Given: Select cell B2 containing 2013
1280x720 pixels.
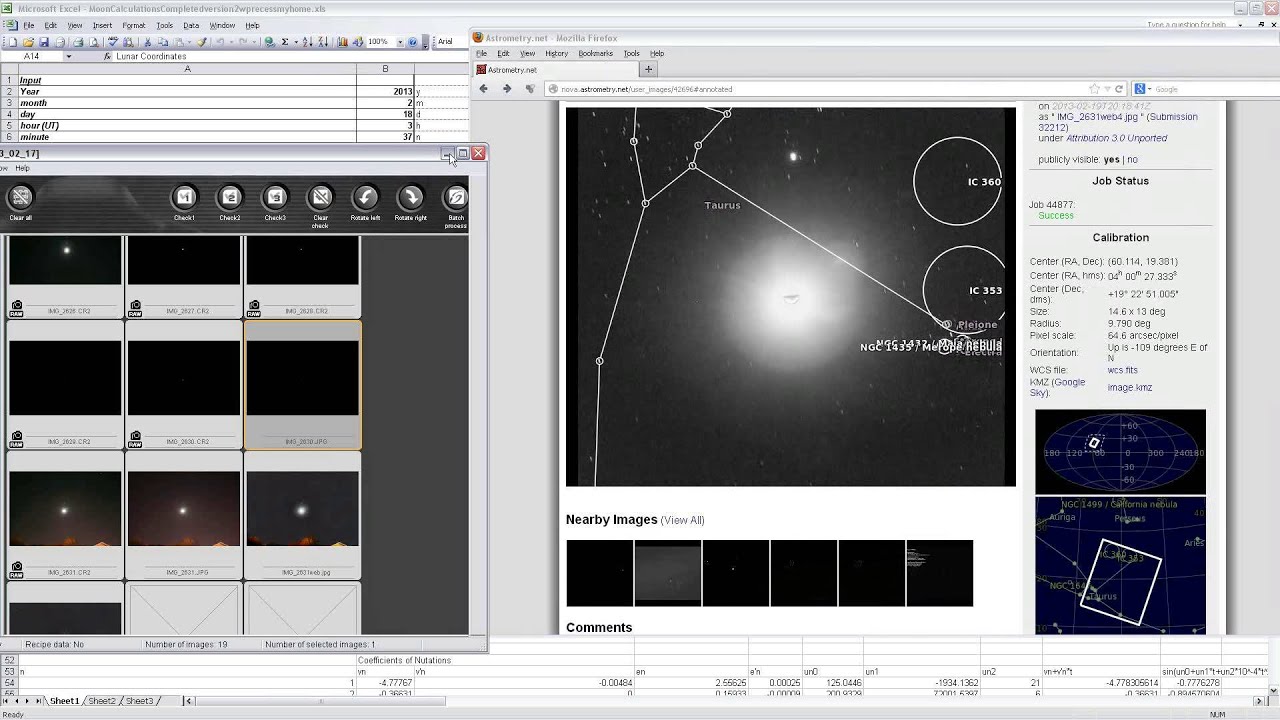Looking at the screenshot, I should pyautogui.click(x=385, y=91).
